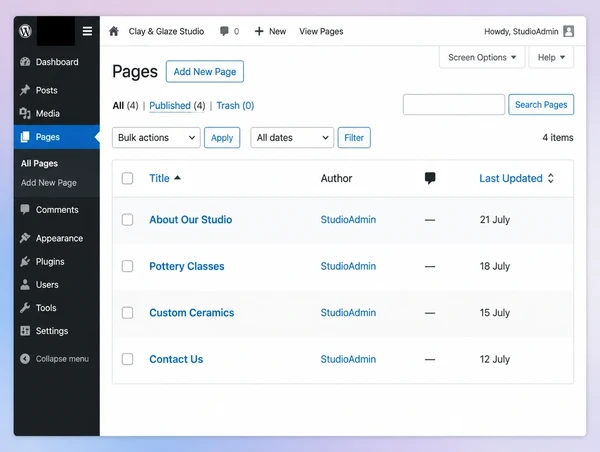Check the Pottery Classes row checkbox

pos(127,266)
